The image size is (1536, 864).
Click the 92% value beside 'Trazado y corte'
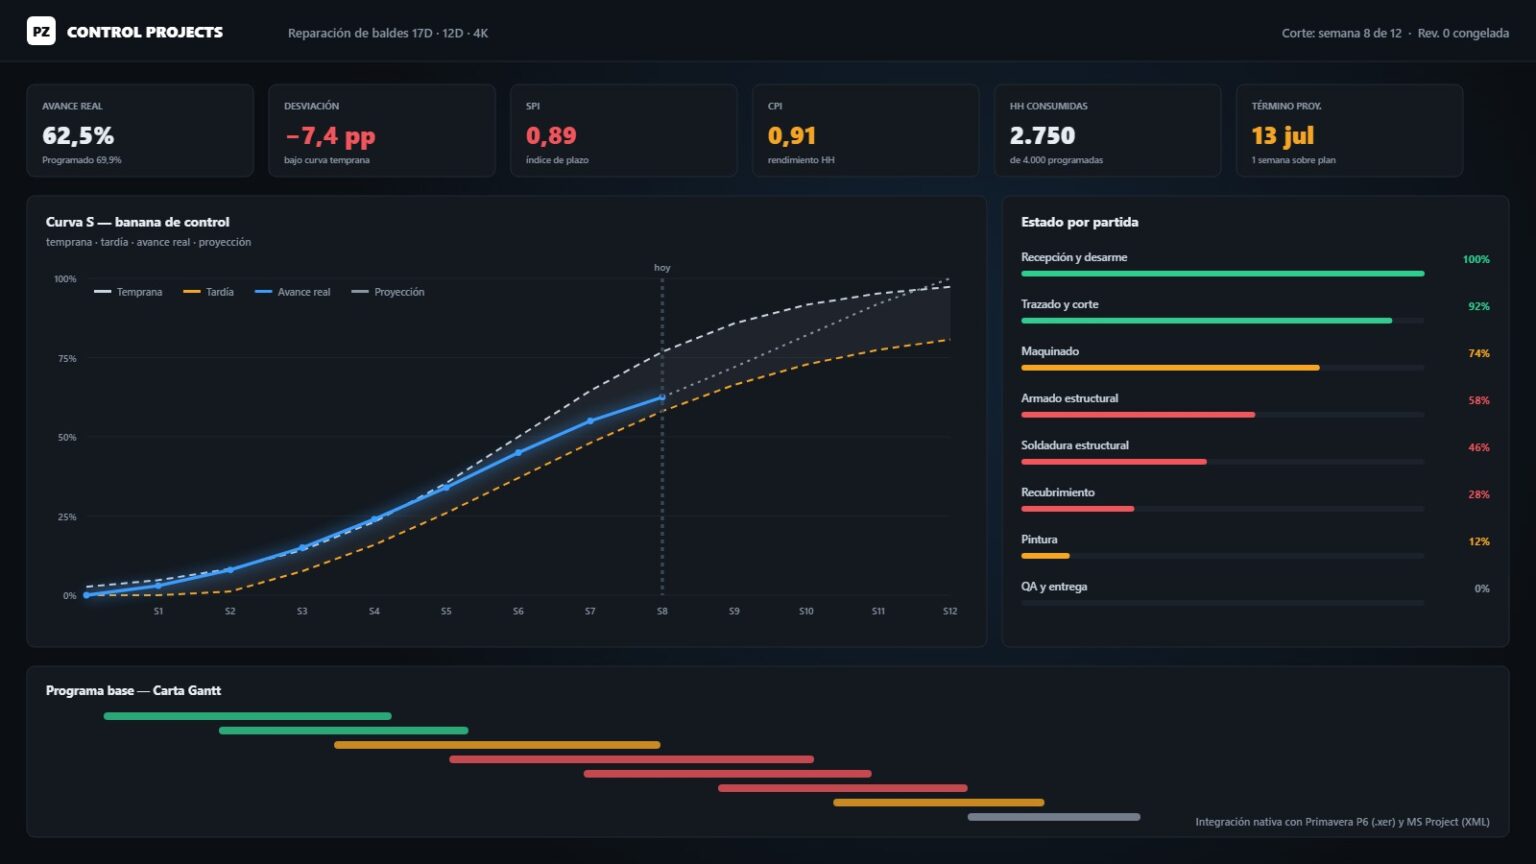(x=1479, y=306)
